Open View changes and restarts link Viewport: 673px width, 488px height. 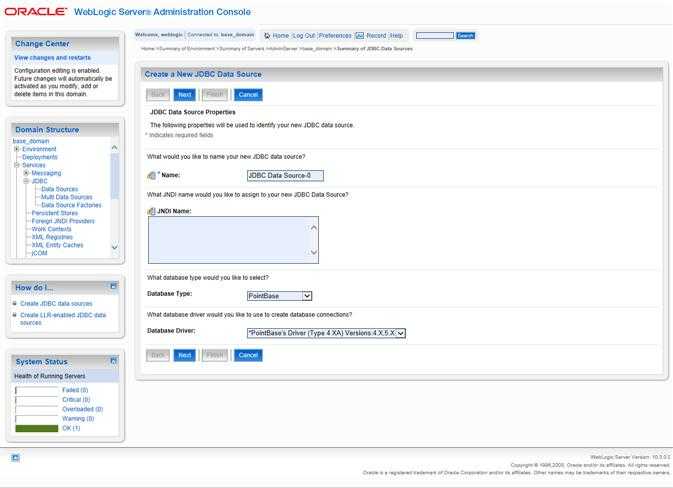pyautogui.click(x=52, y=58)
